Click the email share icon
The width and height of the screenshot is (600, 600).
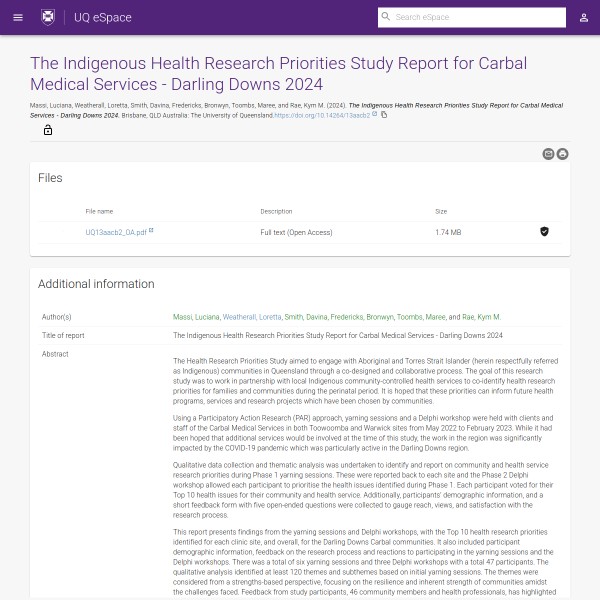pyautogui.click(x=548, y=153)
